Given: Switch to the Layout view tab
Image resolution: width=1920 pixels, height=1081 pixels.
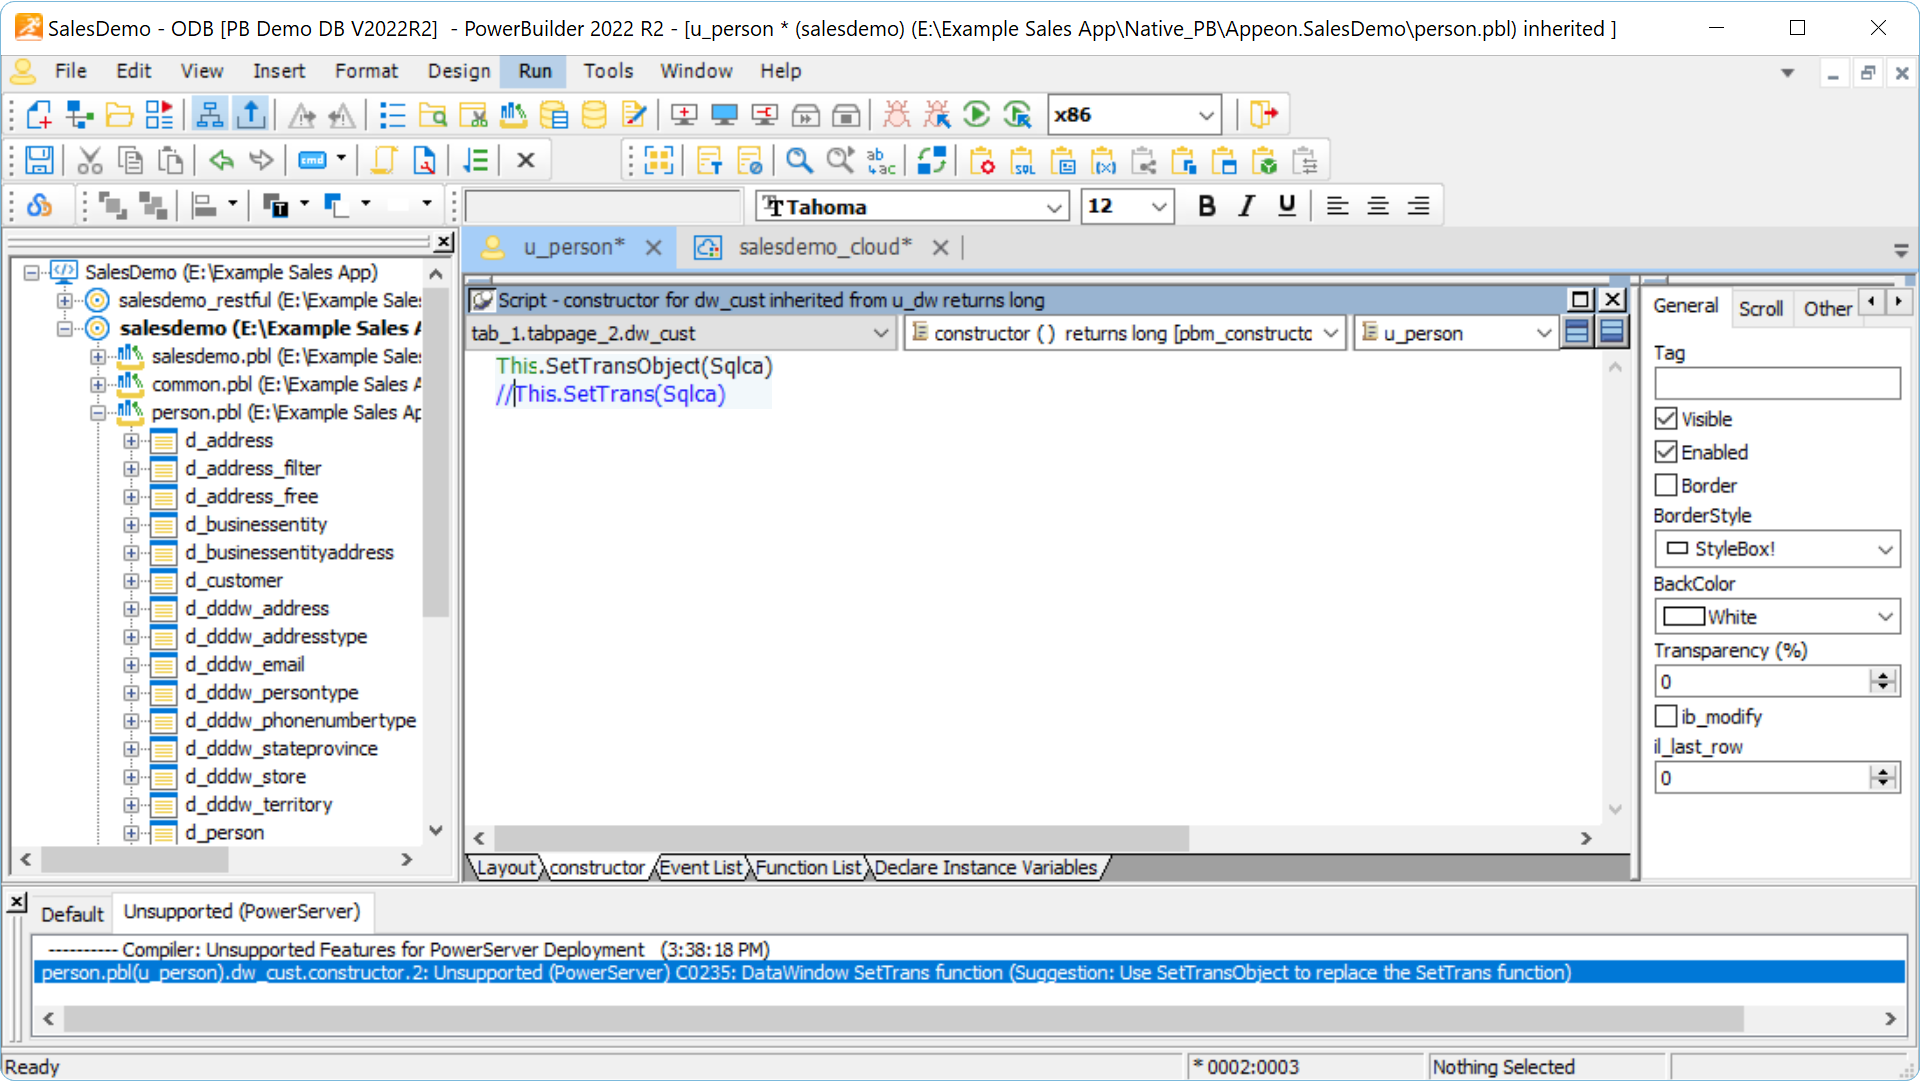Looking at the screenshot, I should (x=506, y=868).
